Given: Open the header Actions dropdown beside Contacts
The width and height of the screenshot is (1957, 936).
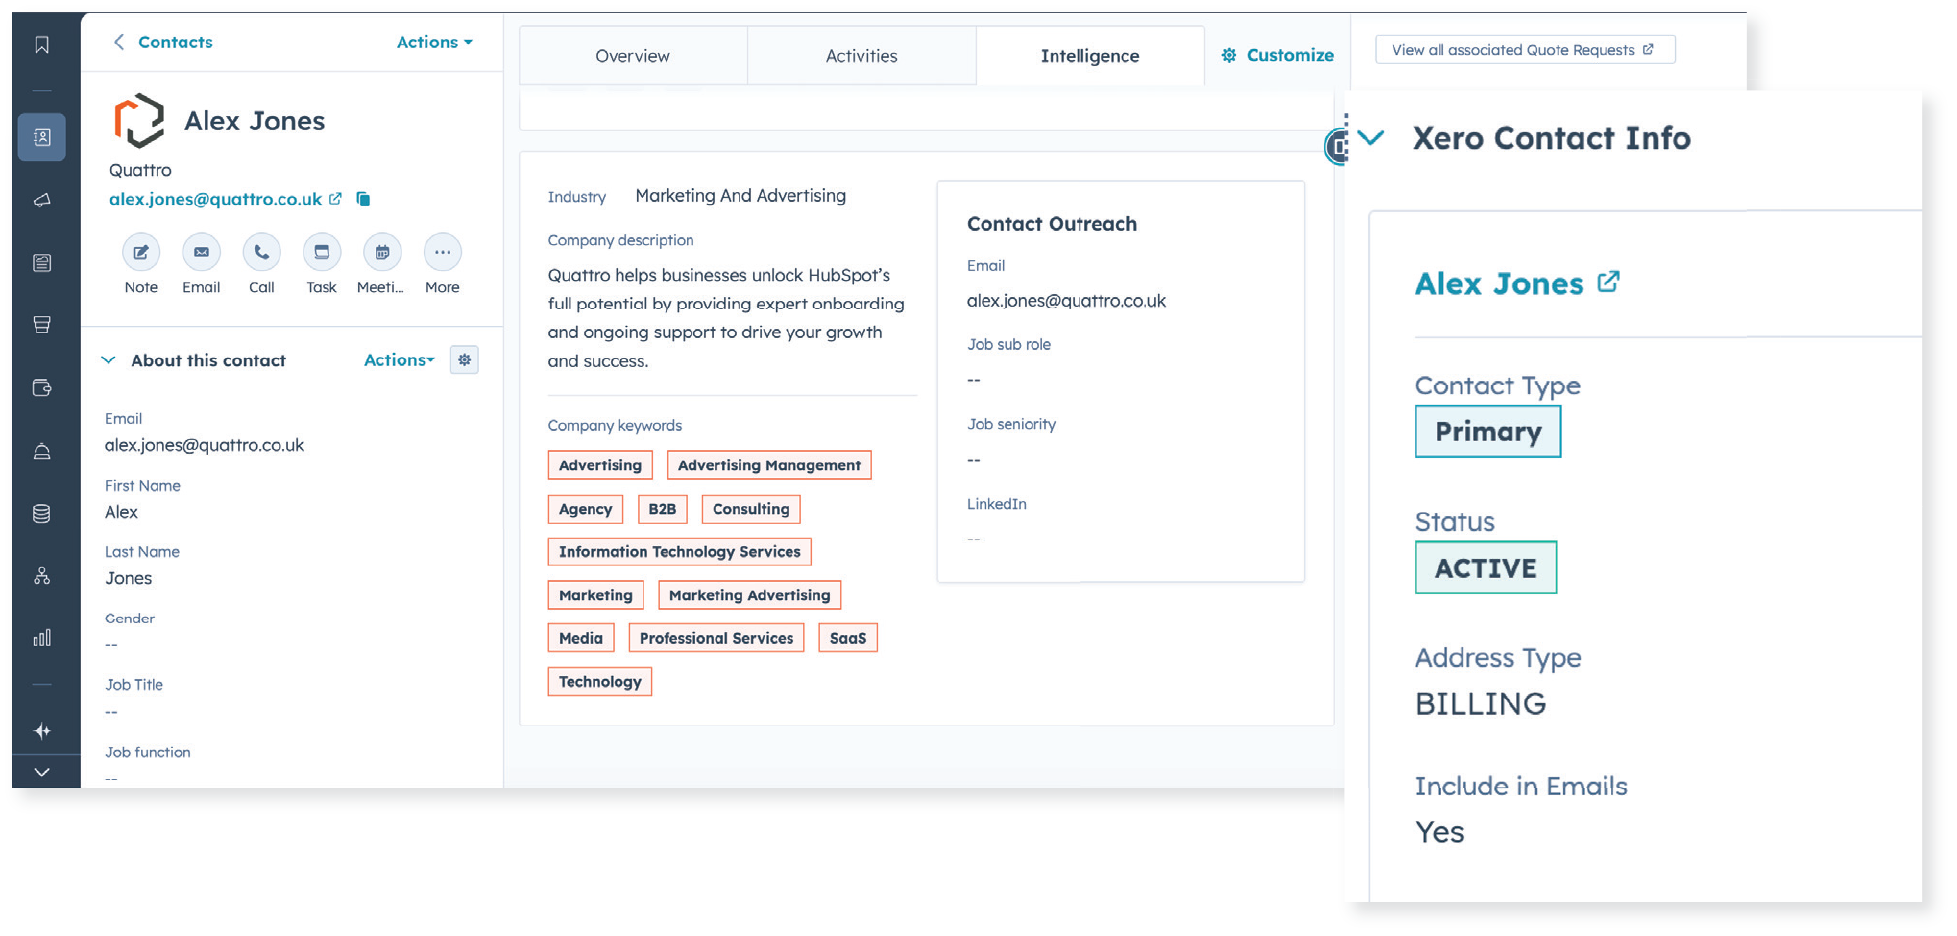Looking at the screenshot, I should [435, 42].
